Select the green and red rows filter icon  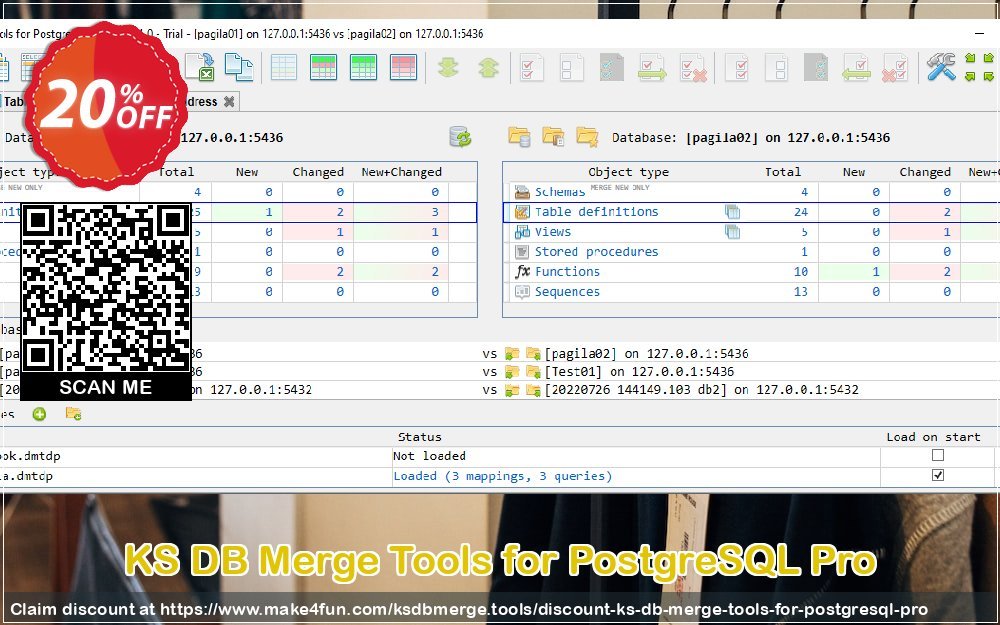[x=323, y=67]
